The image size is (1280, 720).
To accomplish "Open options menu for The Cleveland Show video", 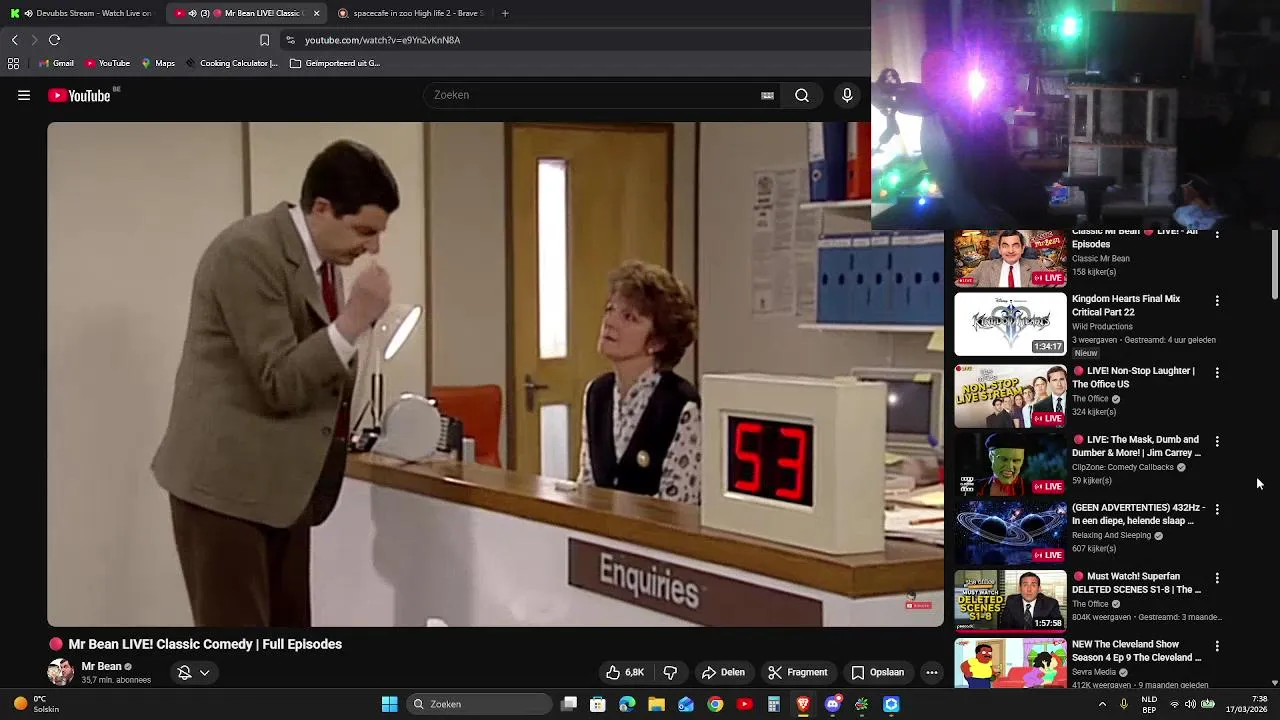I will click(x=1217, y=646).
